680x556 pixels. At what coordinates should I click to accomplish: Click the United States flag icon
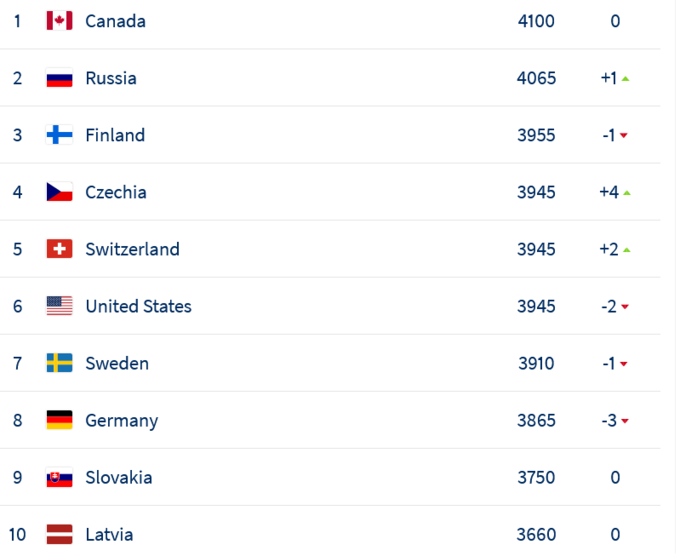click(x=59, y=306)
